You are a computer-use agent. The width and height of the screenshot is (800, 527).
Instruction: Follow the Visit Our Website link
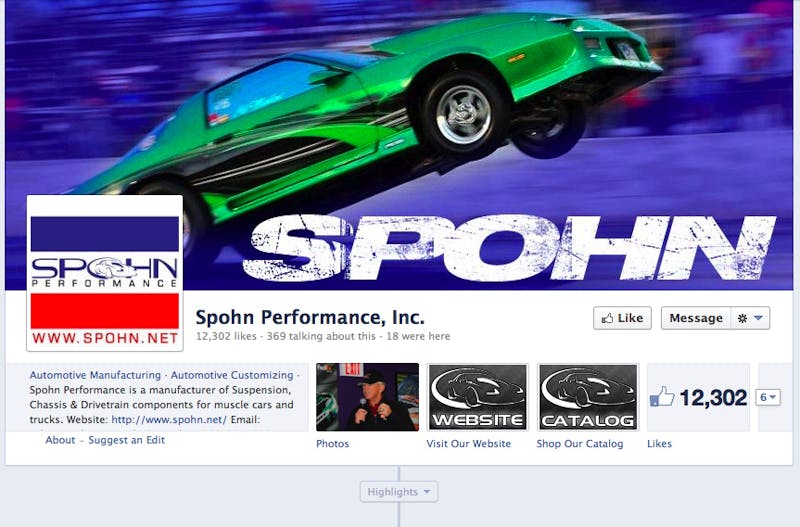(469, 443)
